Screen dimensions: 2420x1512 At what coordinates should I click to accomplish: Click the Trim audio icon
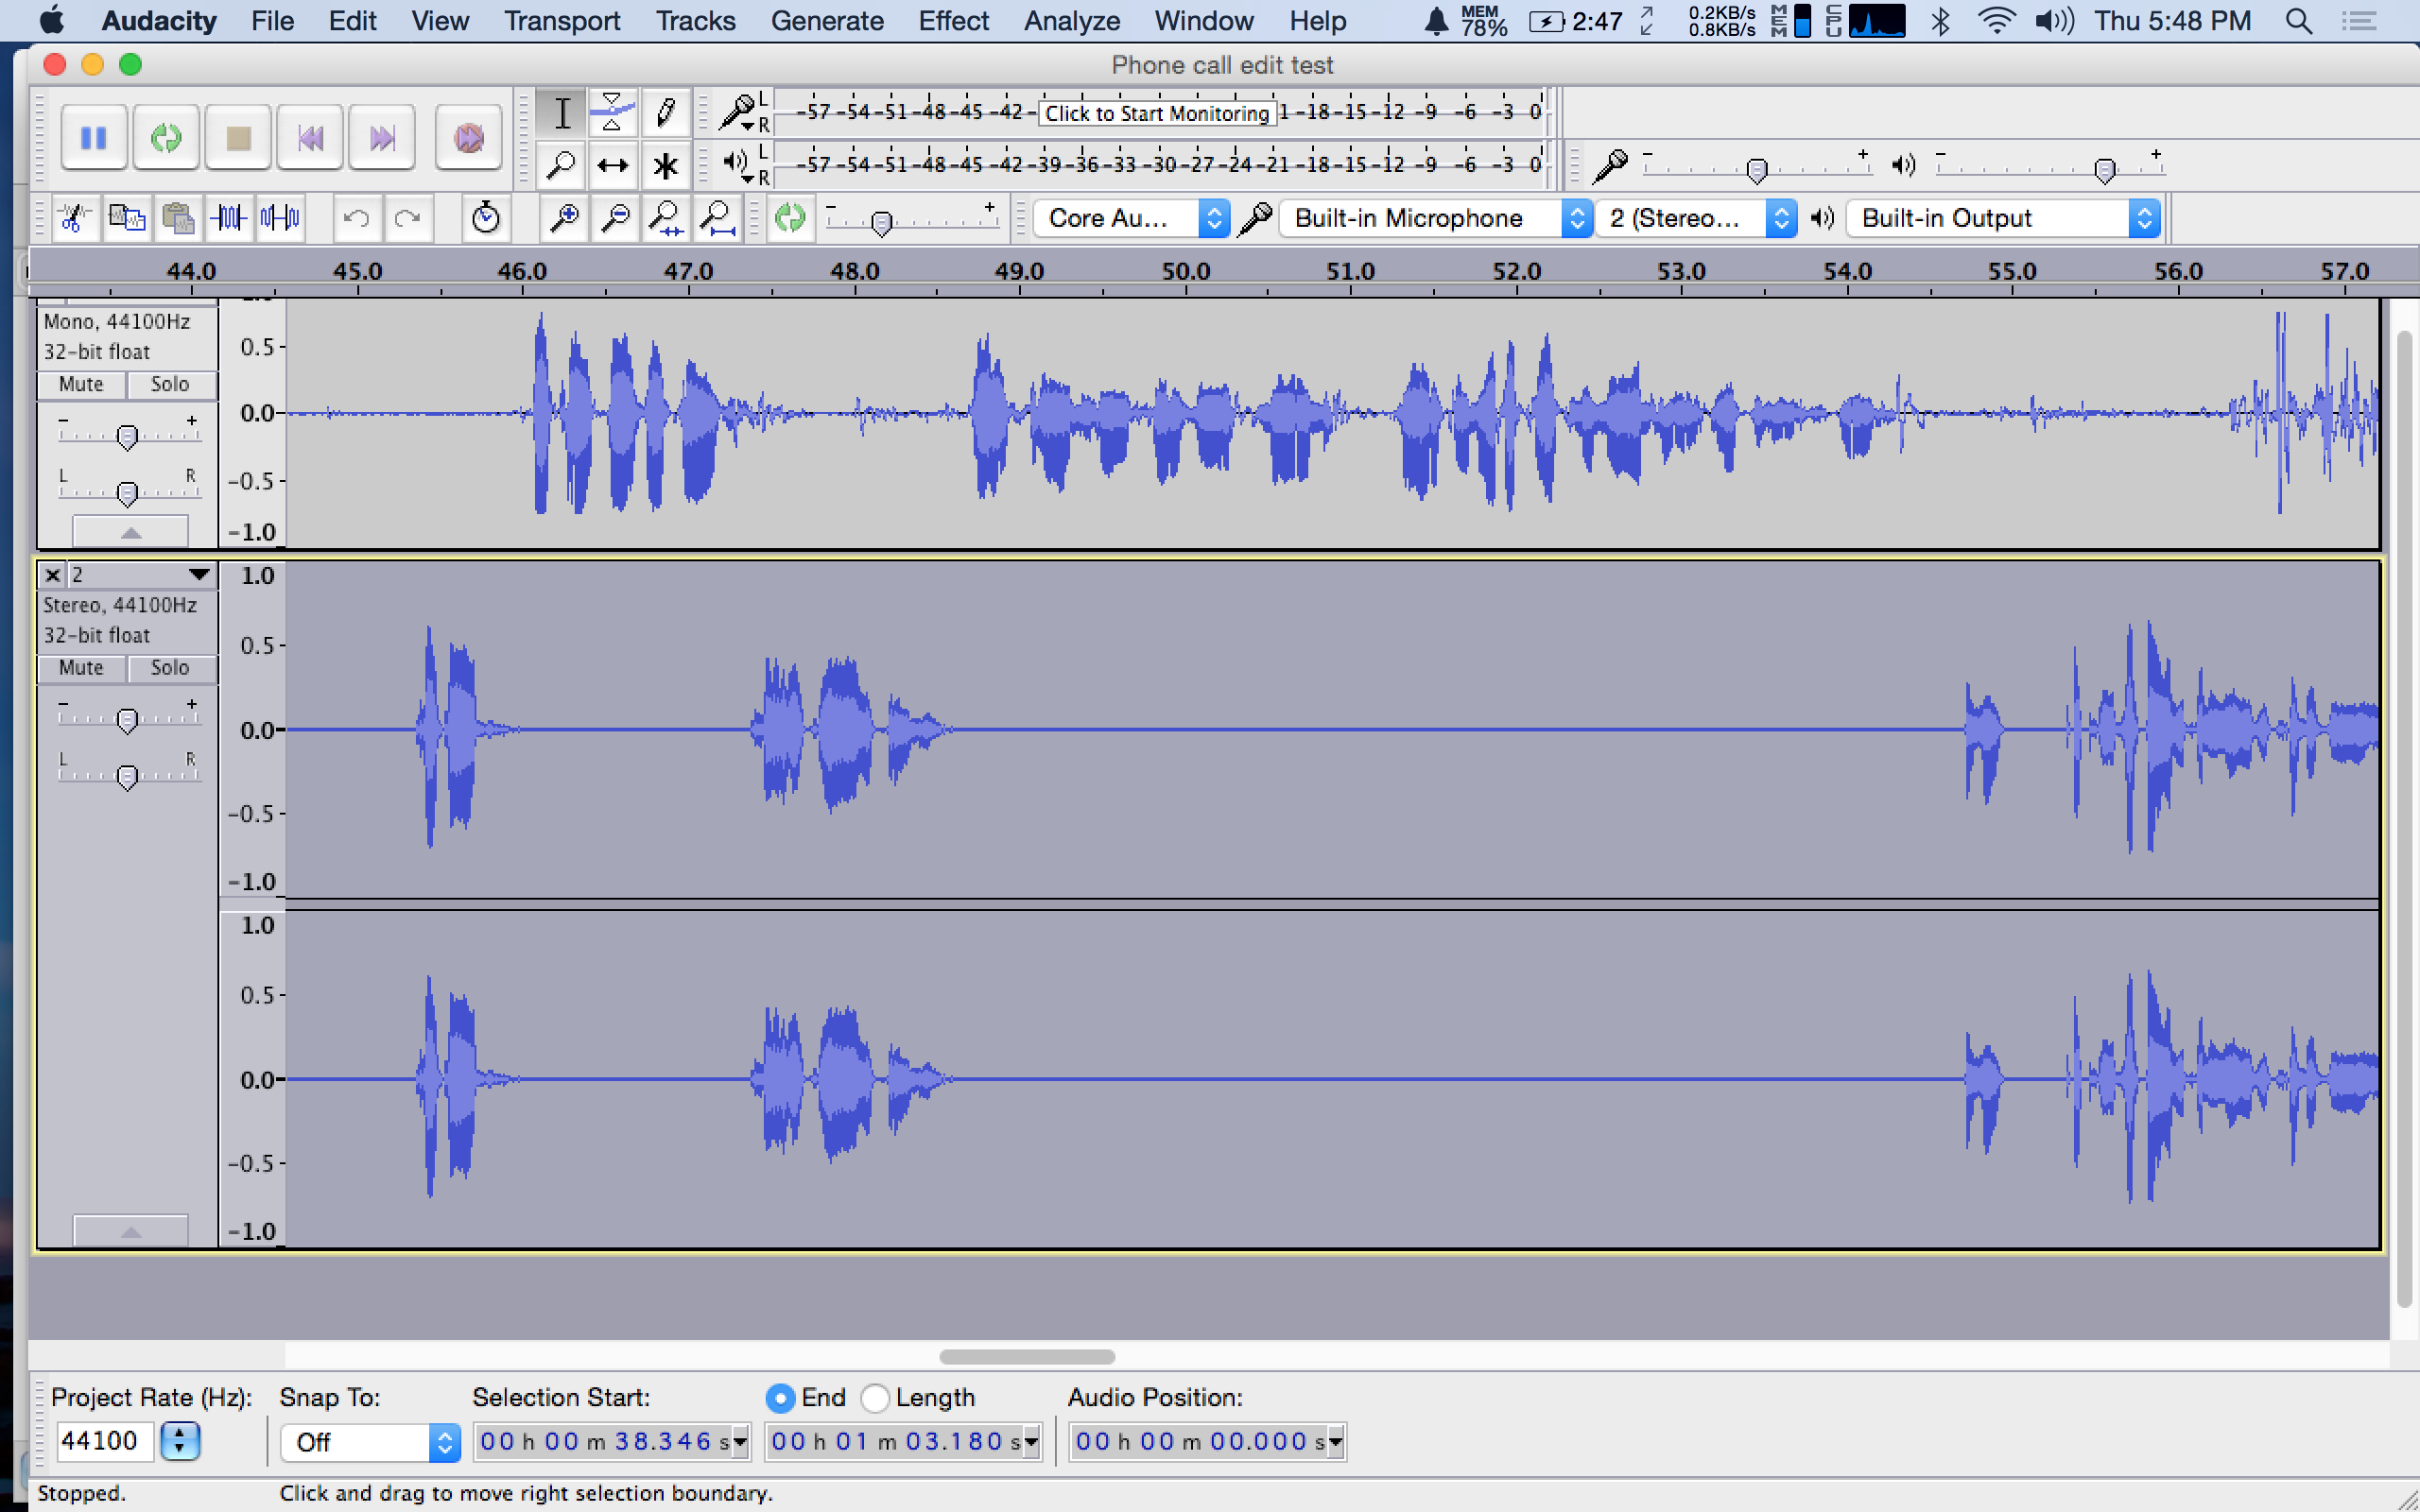click(x=229, y=218)
